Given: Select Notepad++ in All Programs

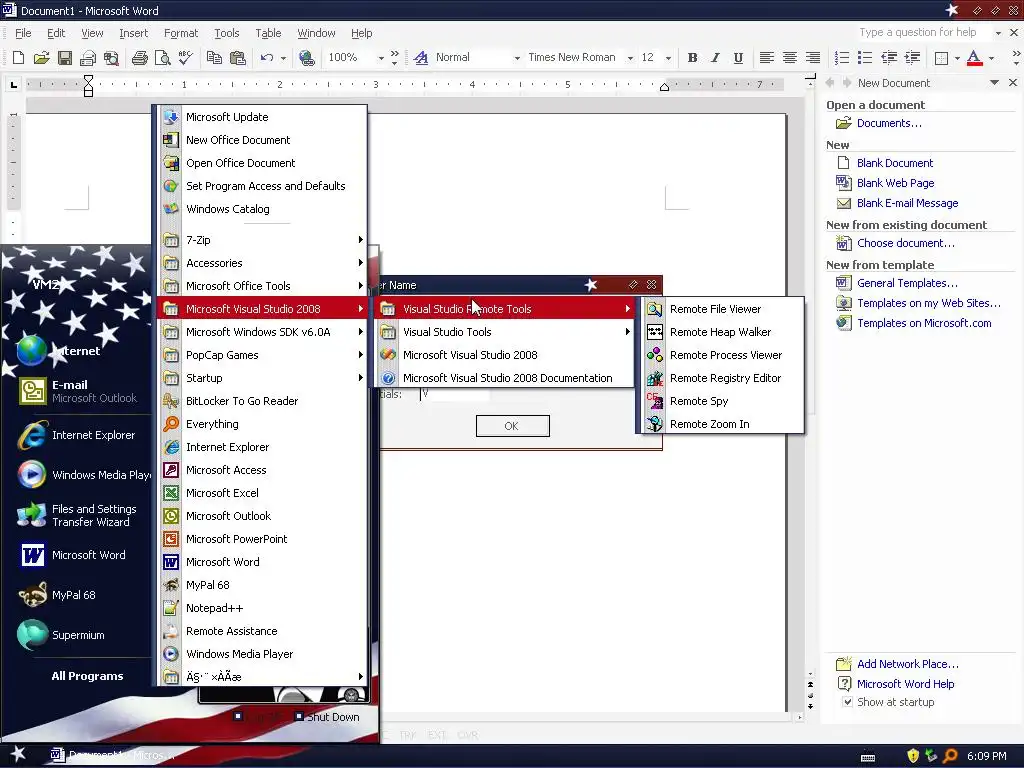Looking at the screenshot, I should [263, 608].
